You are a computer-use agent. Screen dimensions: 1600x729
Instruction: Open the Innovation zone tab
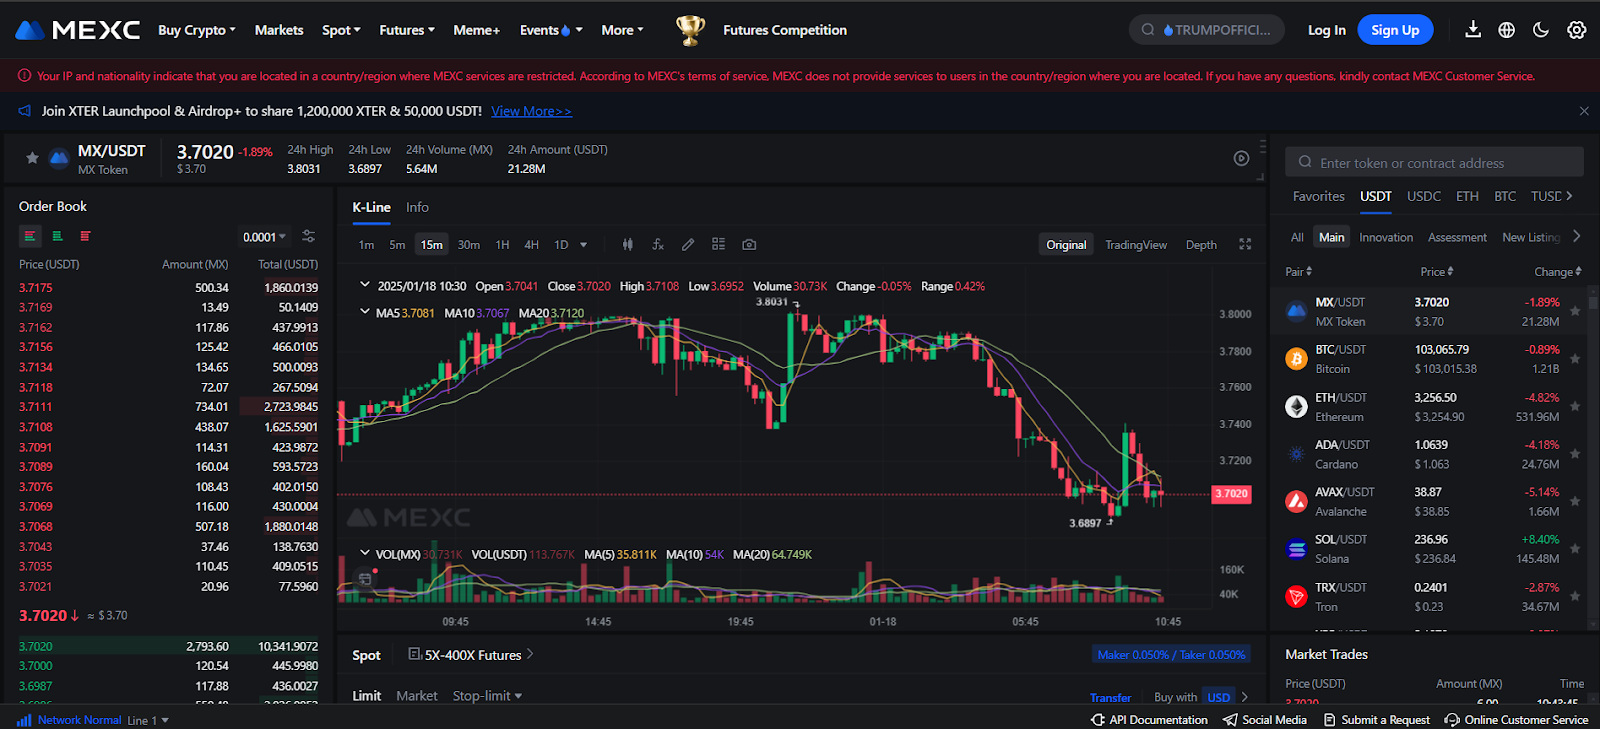point(1386,237)
